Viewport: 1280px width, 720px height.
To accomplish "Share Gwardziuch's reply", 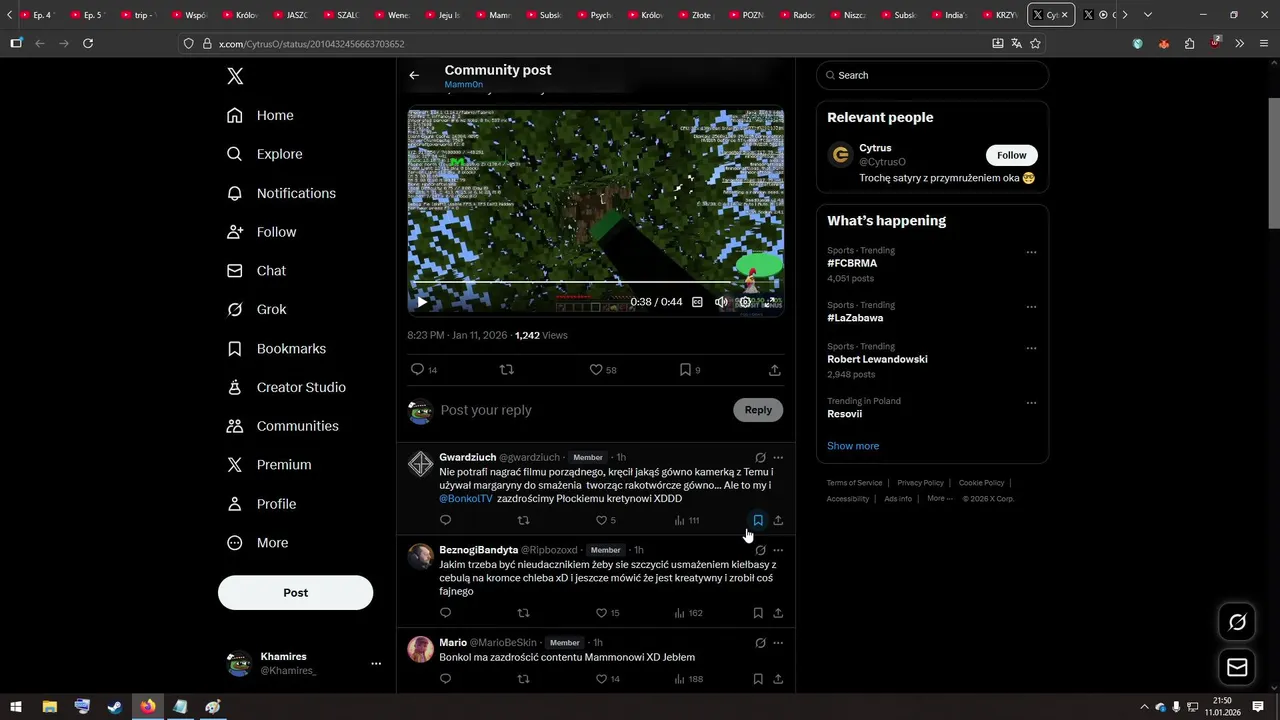I will click(x=778, y=520).
